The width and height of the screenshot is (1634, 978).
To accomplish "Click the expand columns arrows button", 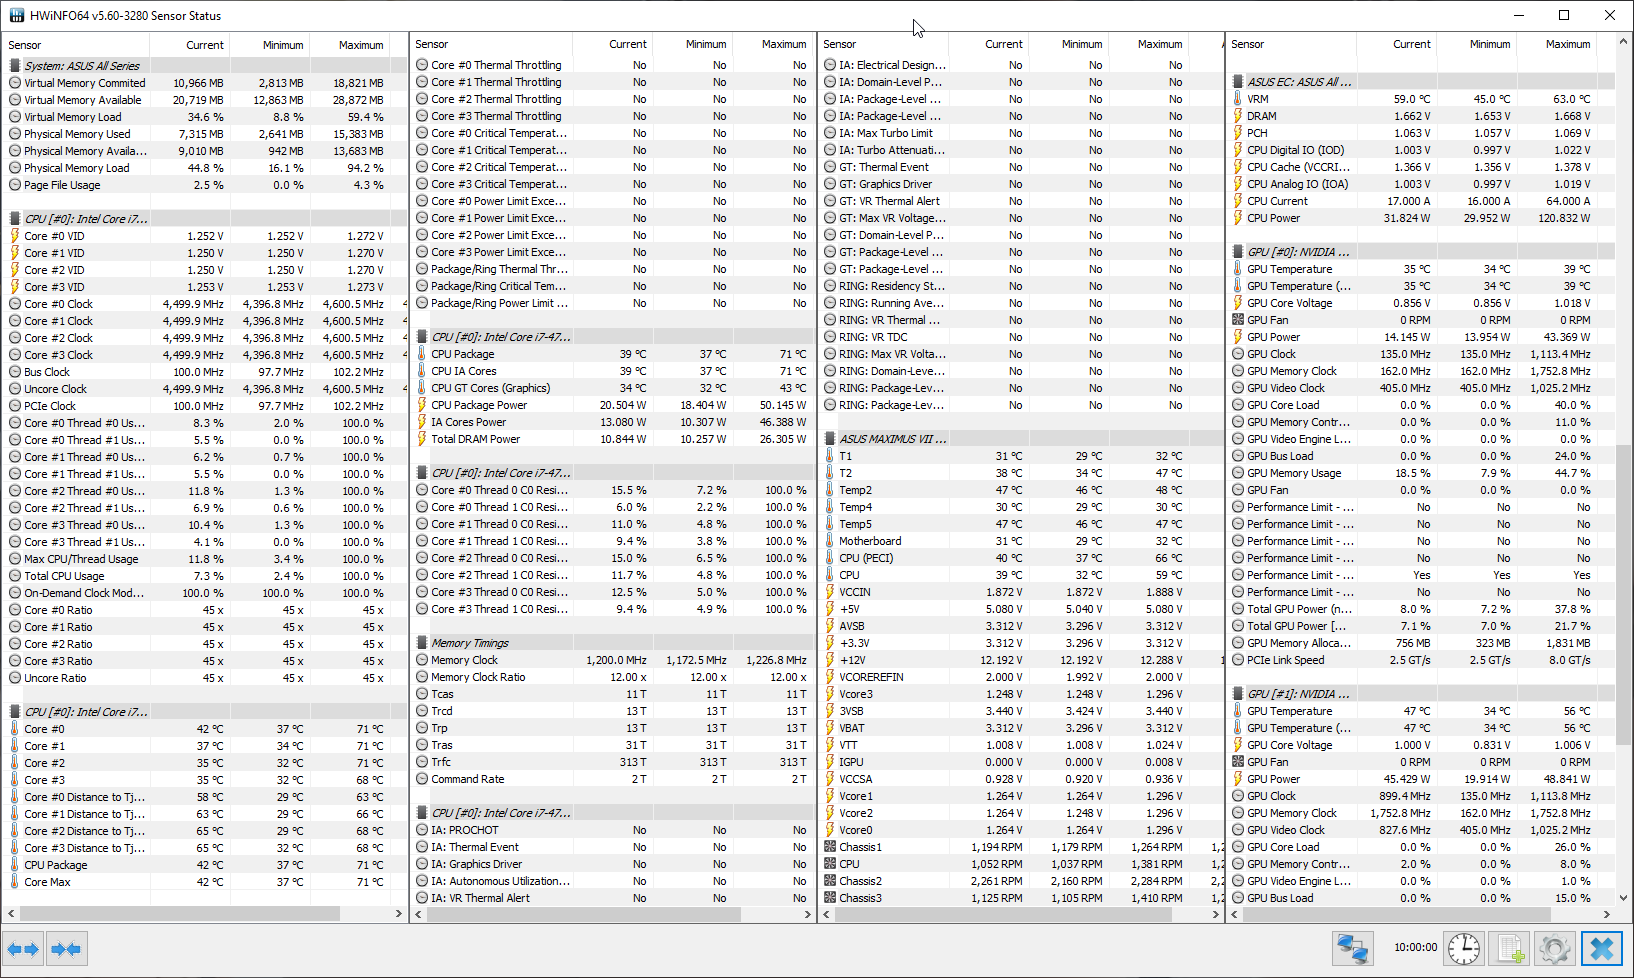I will click(x=23, y=948).
